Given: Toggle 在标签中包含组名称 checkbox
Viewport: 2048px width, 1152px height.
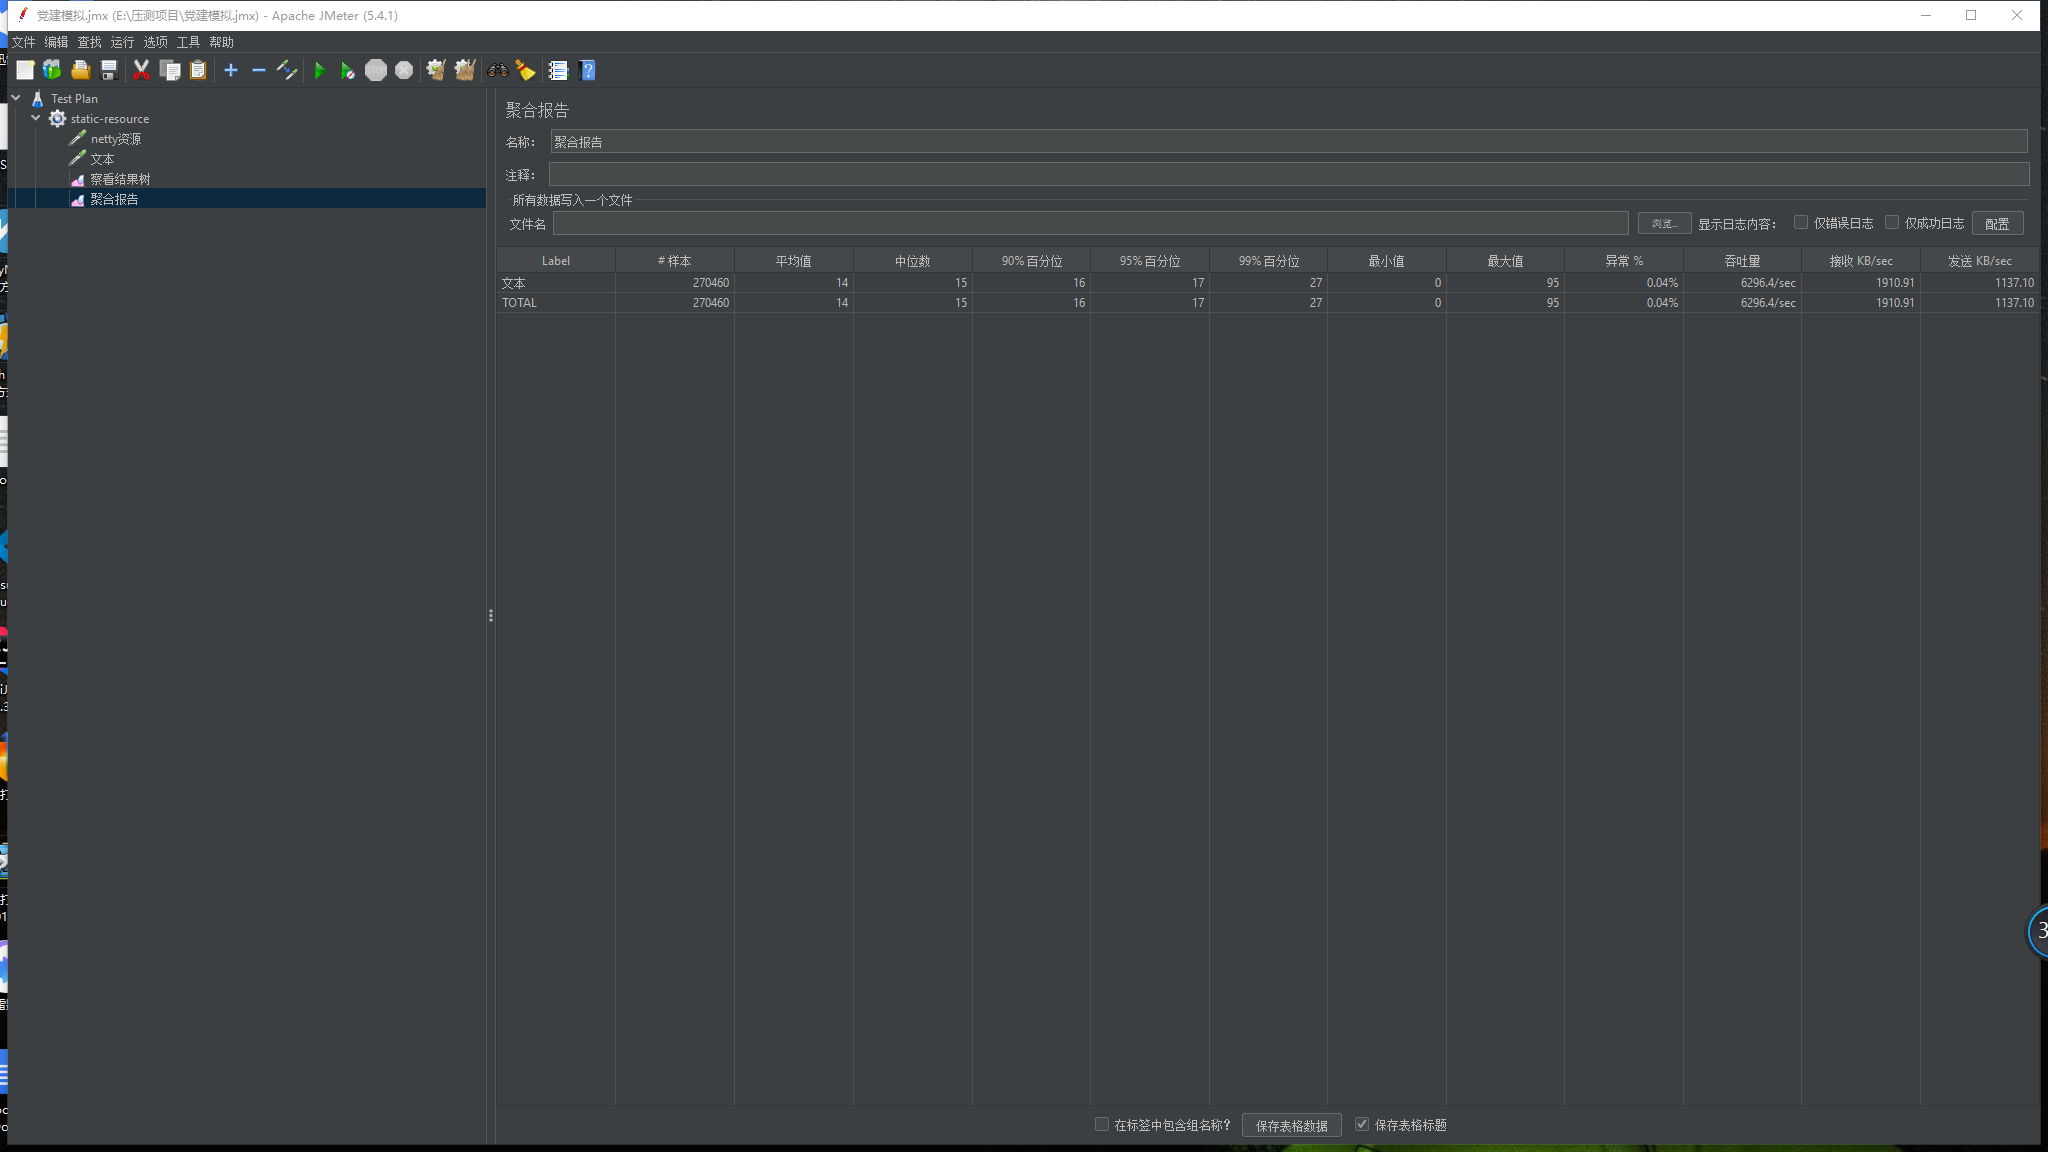Looking at the screenshot, I should tap(1102, 1124).
